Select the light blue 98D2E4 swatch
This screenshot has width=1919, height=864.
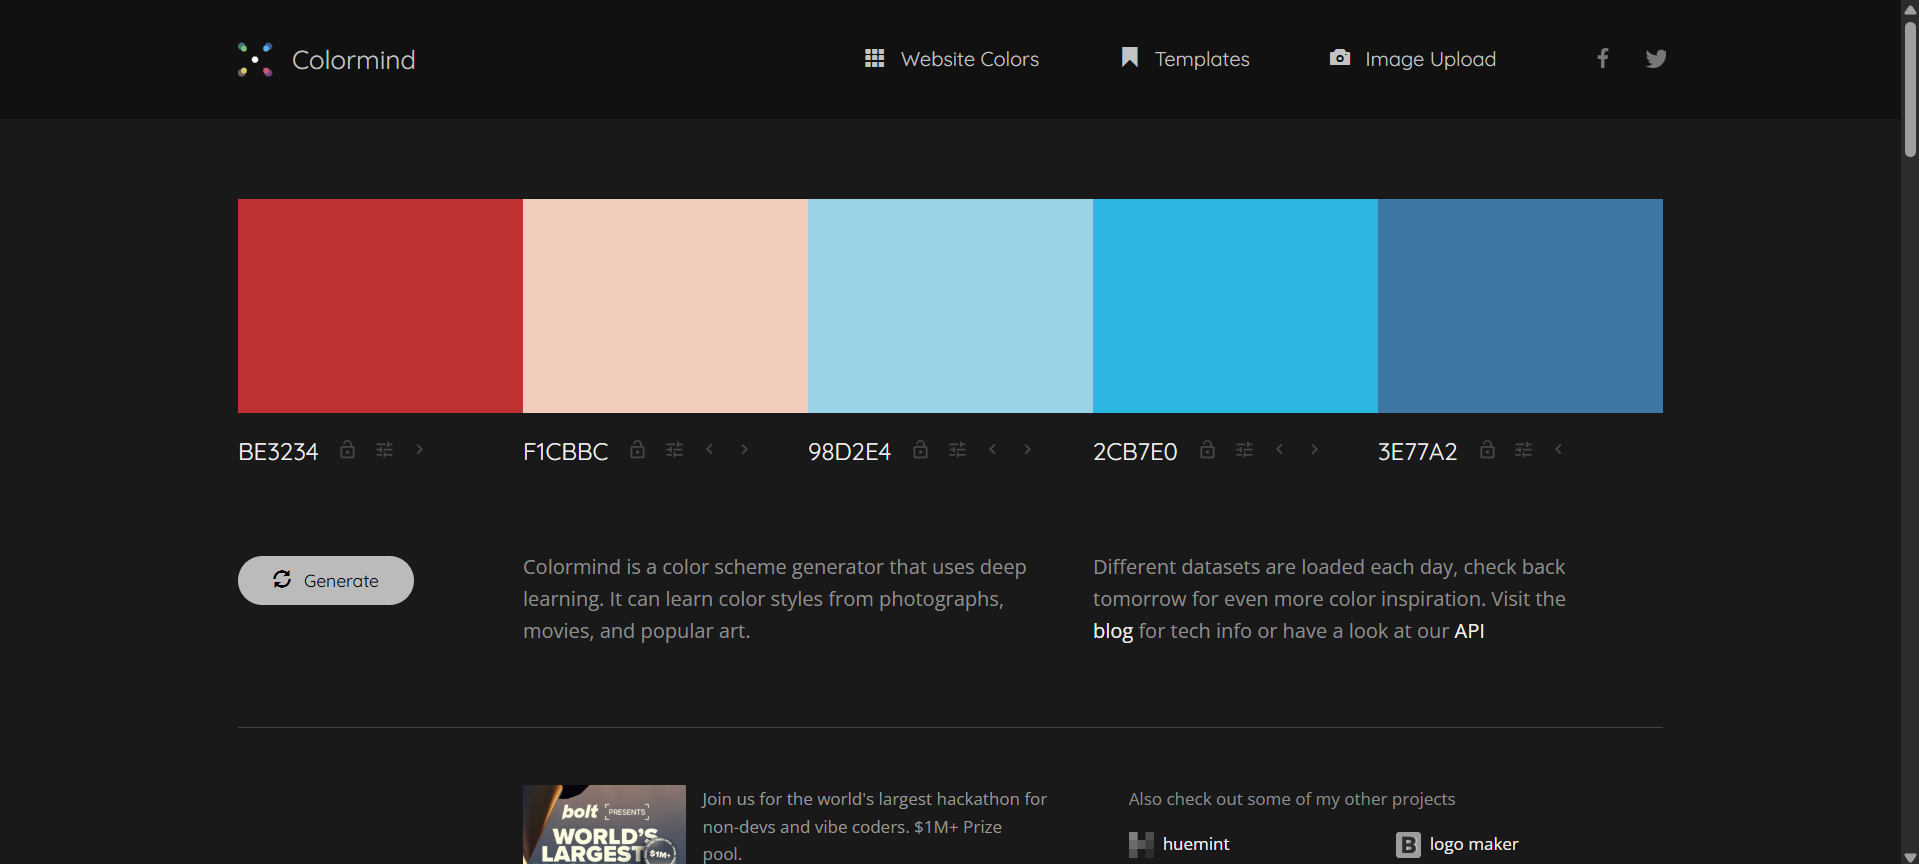(x=950, y=306)
